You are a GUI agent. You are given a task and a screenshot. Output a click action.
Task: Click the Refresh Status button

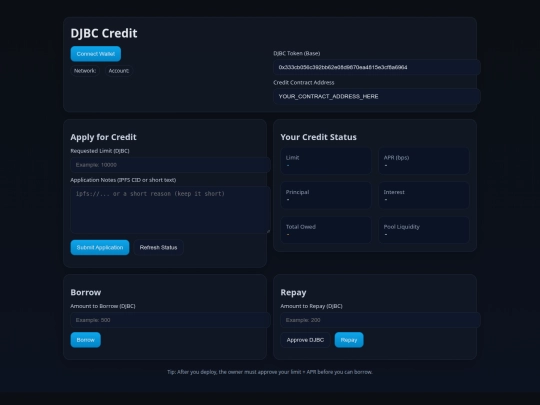pos(158,248)
